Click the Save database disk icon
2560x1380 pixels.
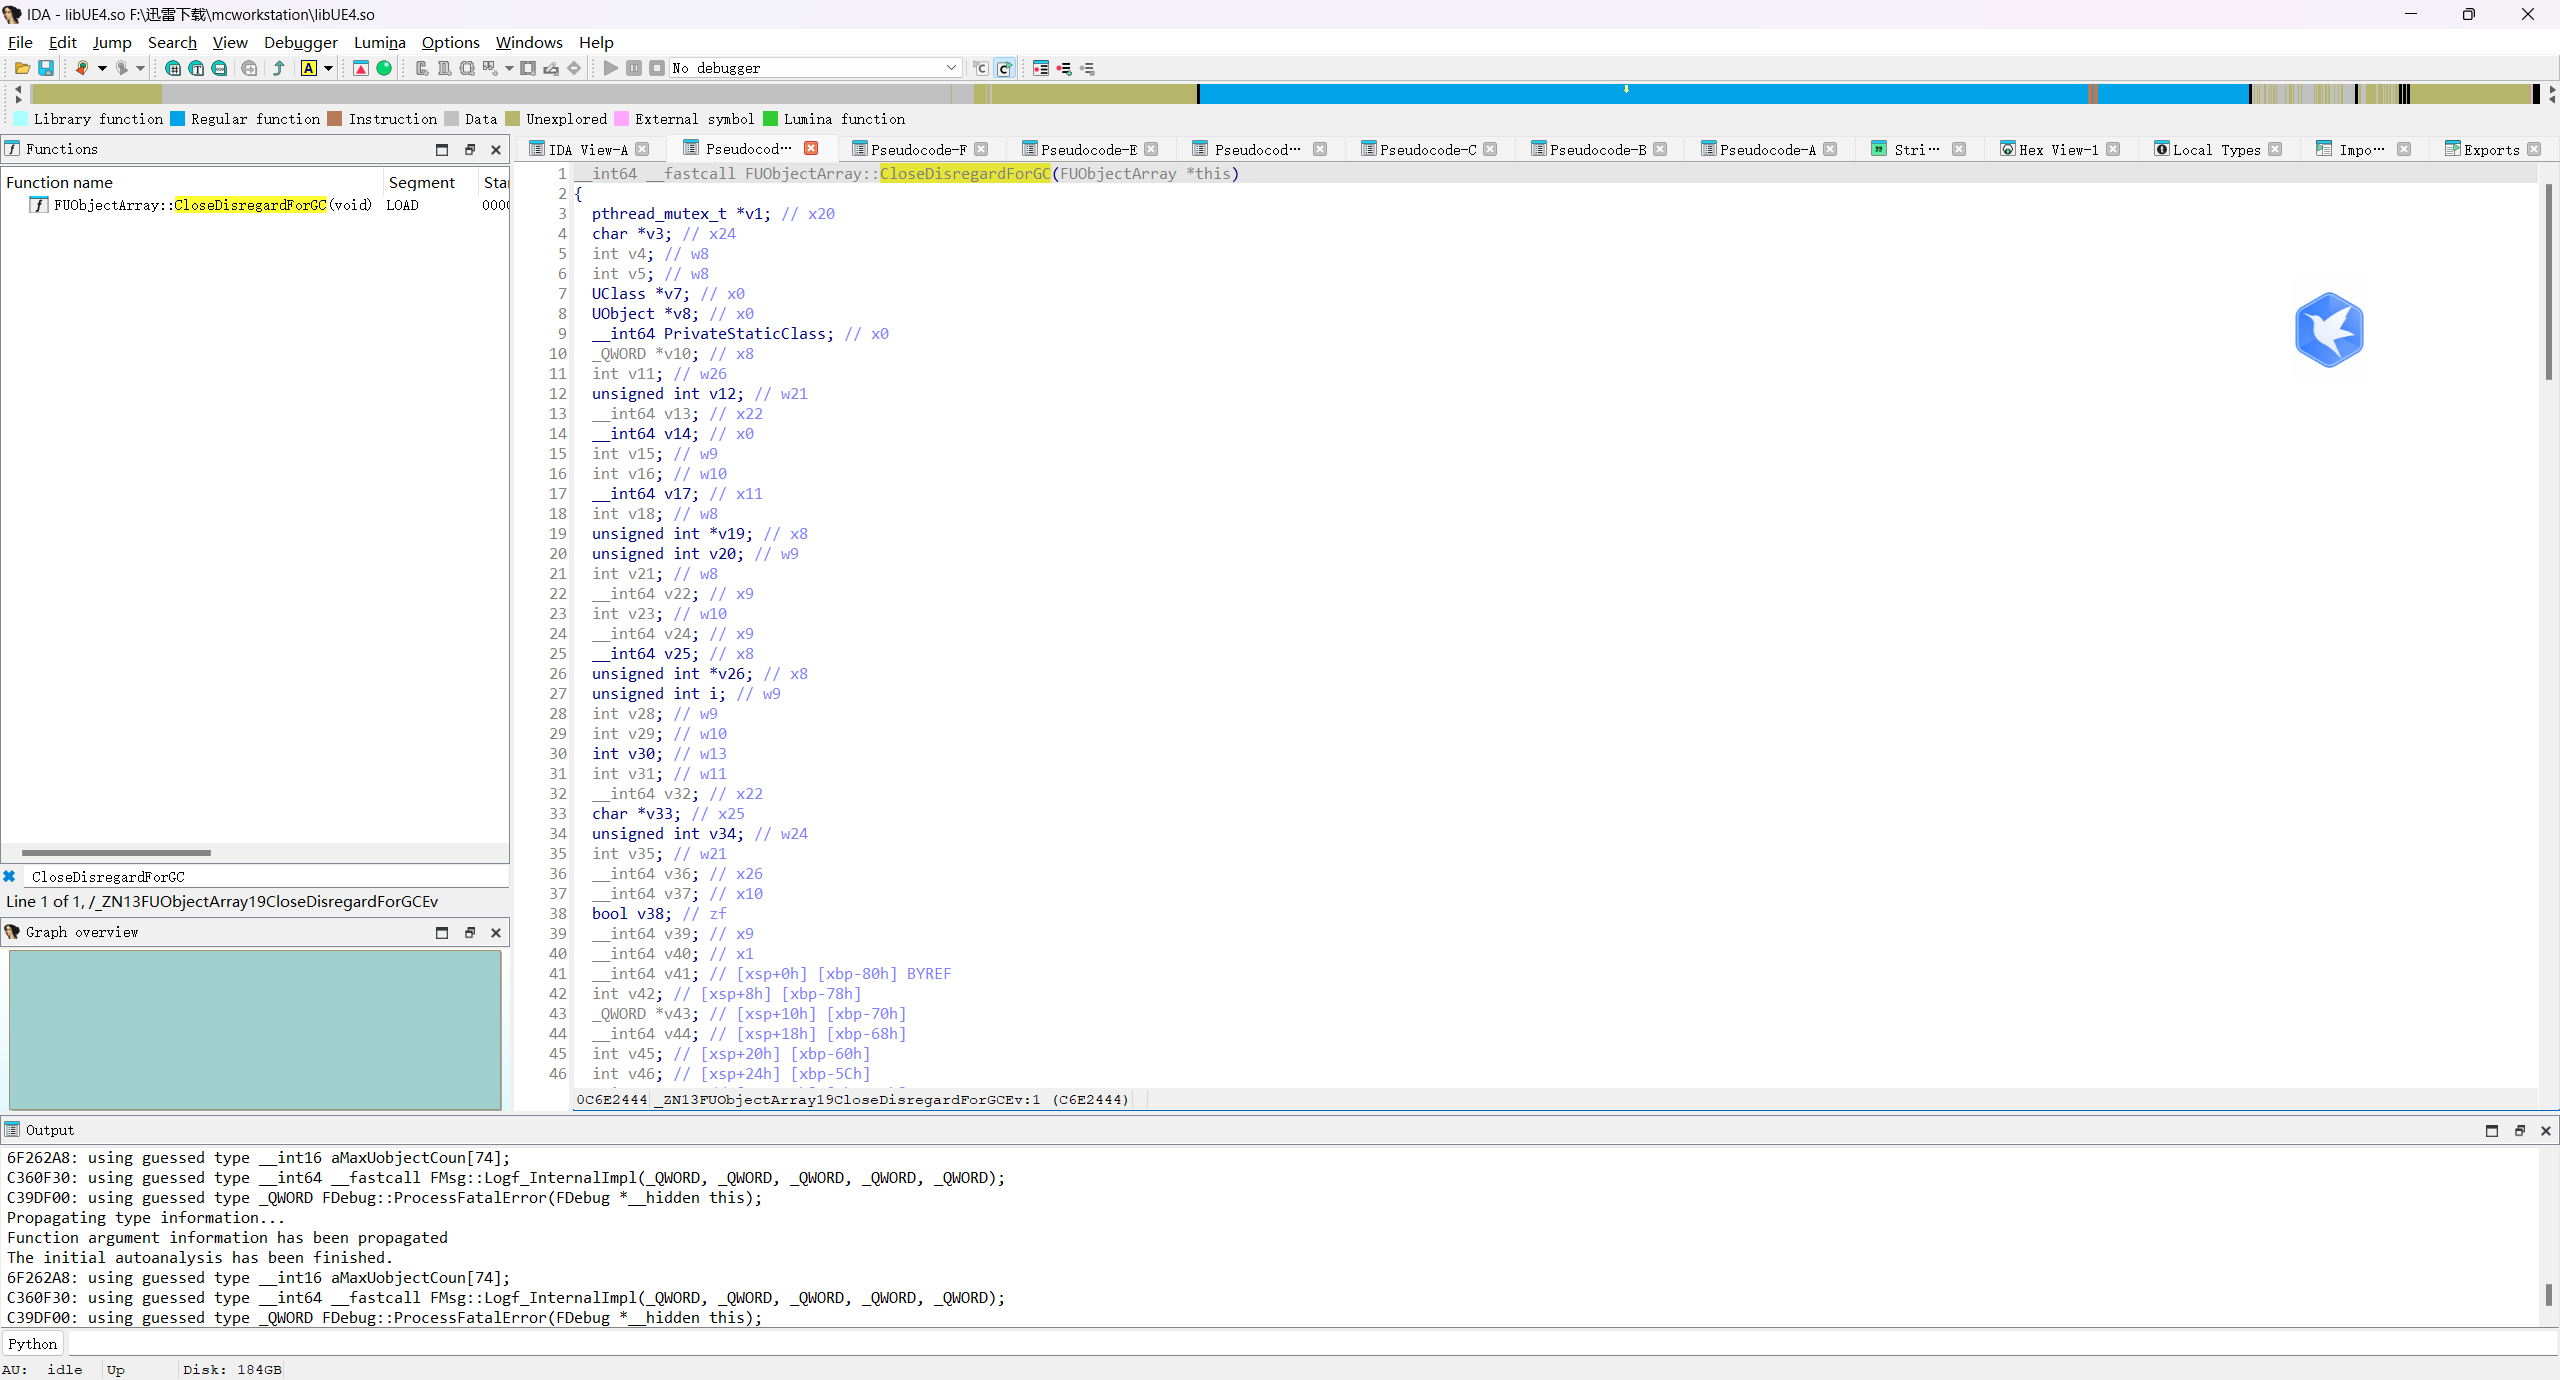point(46,68)
